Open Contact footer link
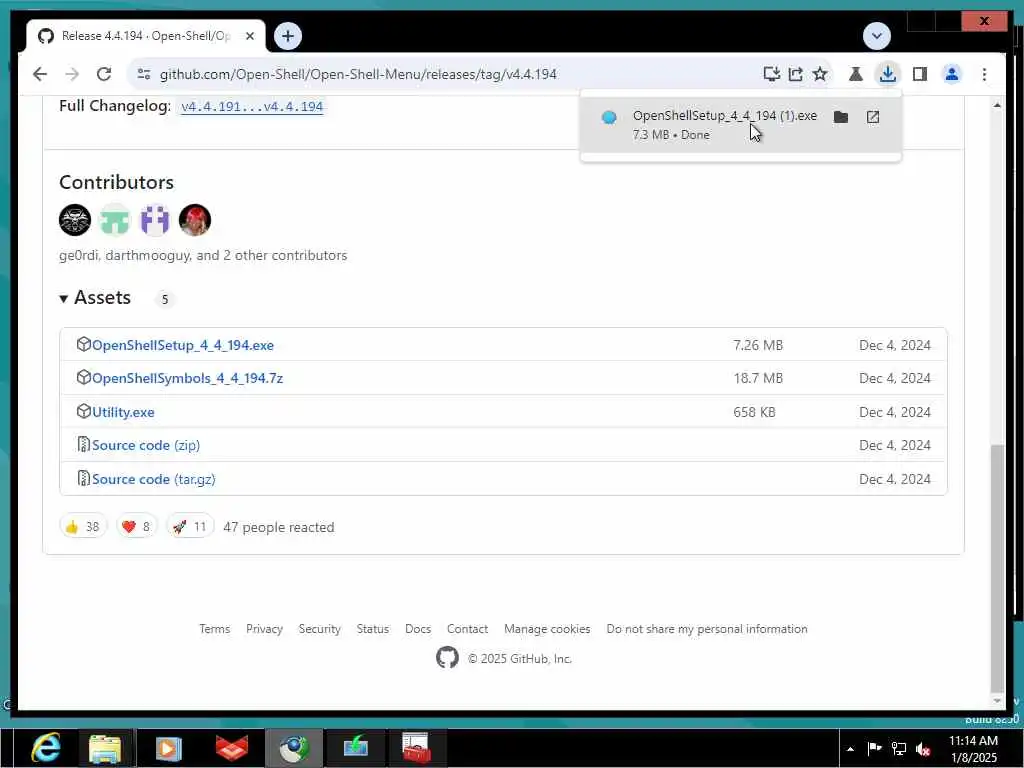This screenshot has width=1024, height=768. pos(468,629)
